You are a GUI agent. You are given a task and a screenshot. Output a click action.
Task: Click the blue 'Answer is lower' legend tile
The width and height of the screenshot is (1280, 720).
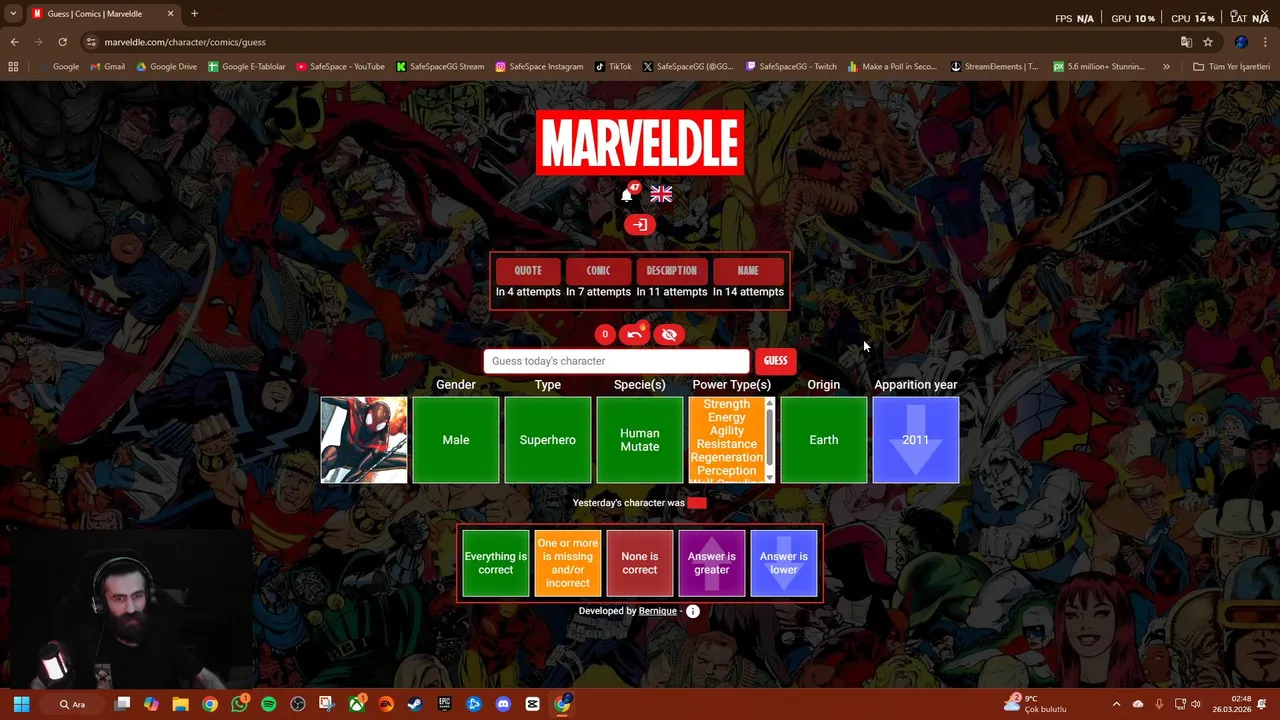[x=784, y=563]
